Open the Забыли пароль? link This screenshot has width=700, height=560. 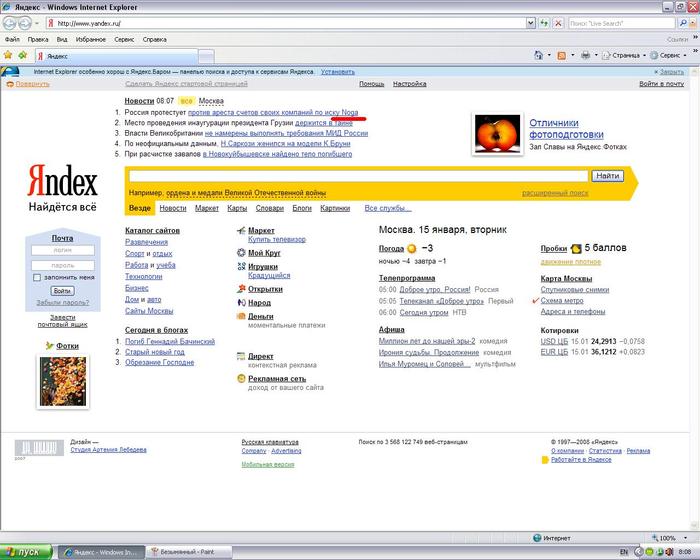click(x=62, y=302)
